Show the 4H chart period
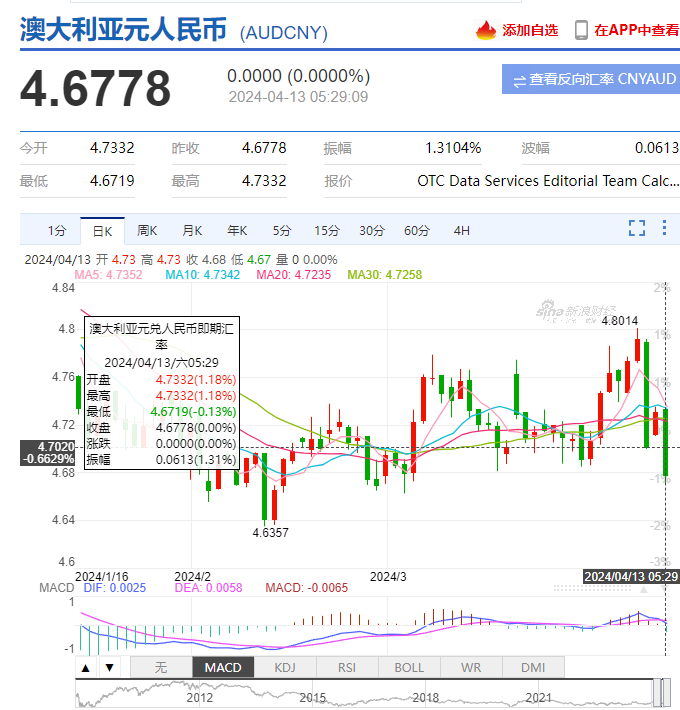The height and width of the screenshot is (710, 680). click(461, 230)
